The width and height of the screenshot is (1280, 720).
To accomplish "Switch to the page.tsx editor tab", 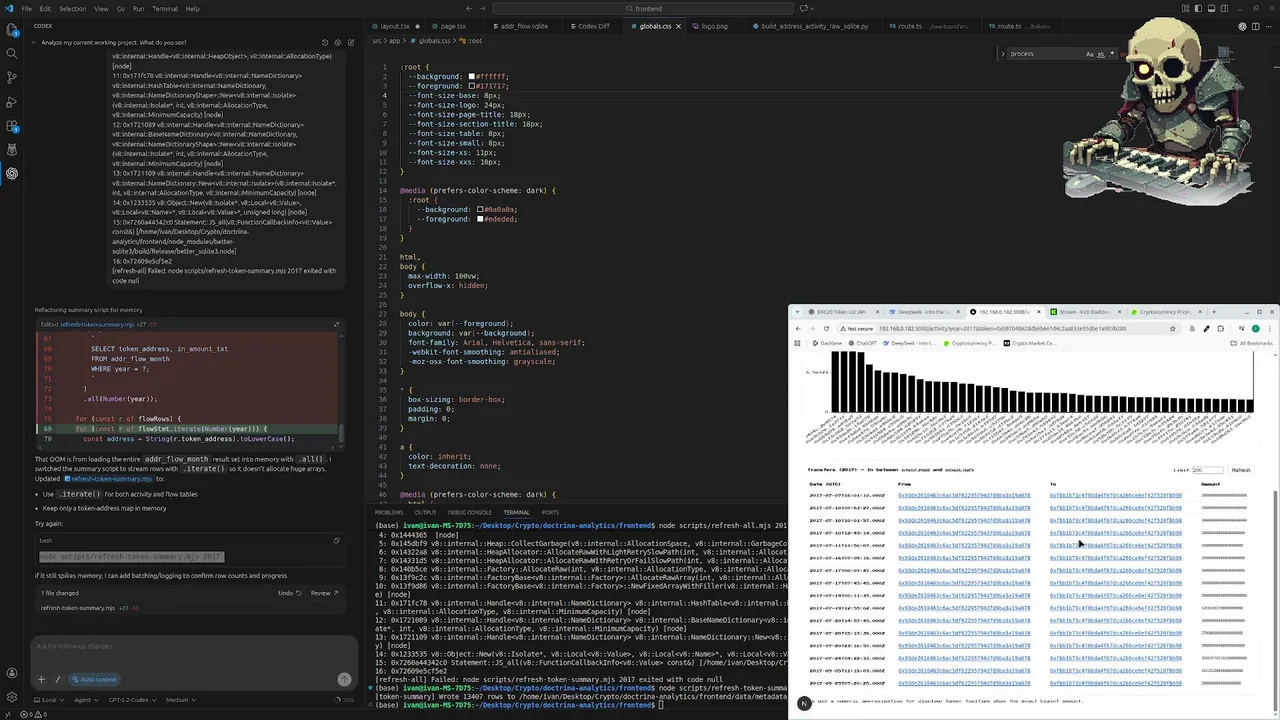I will click(453, 26).
